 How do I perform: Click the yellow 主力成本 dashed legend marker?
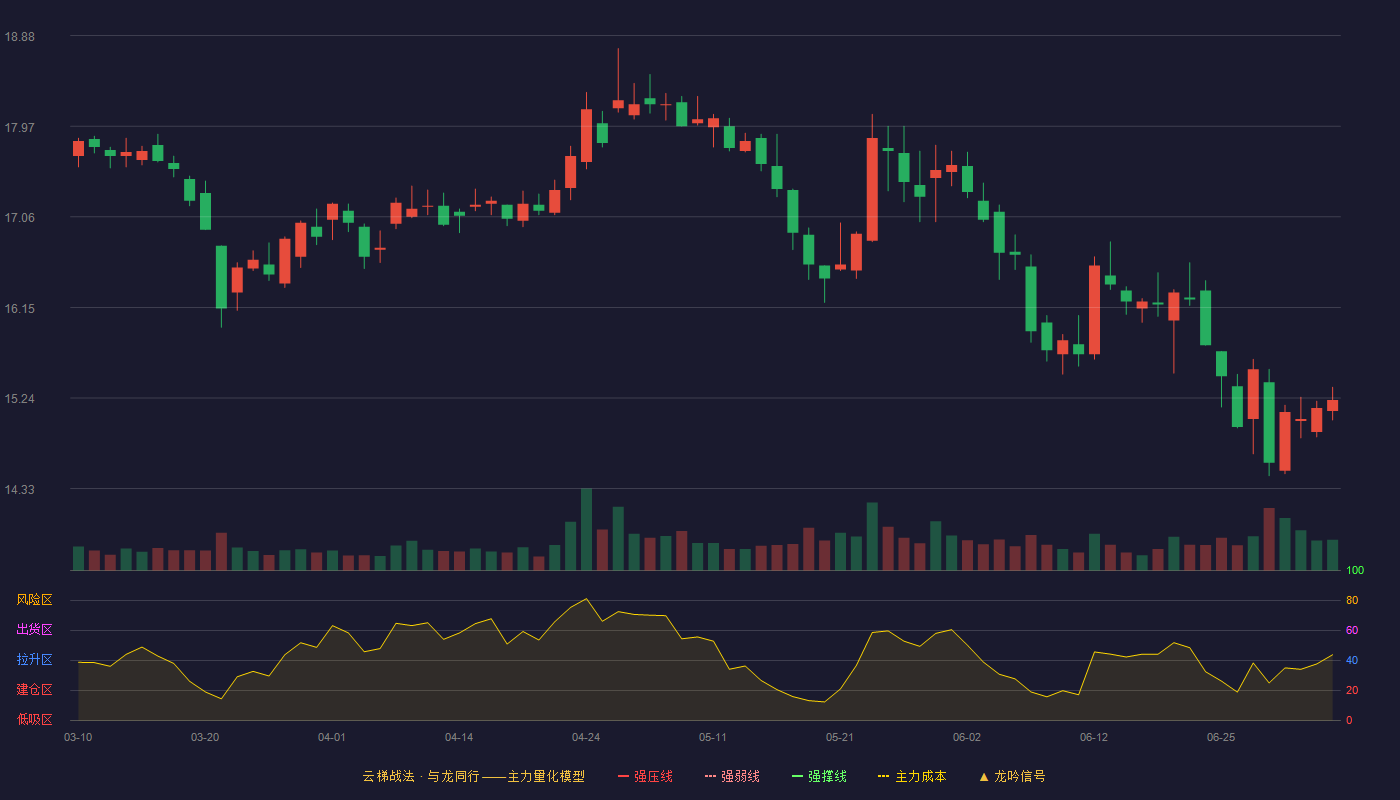click(x=883, y=776)
